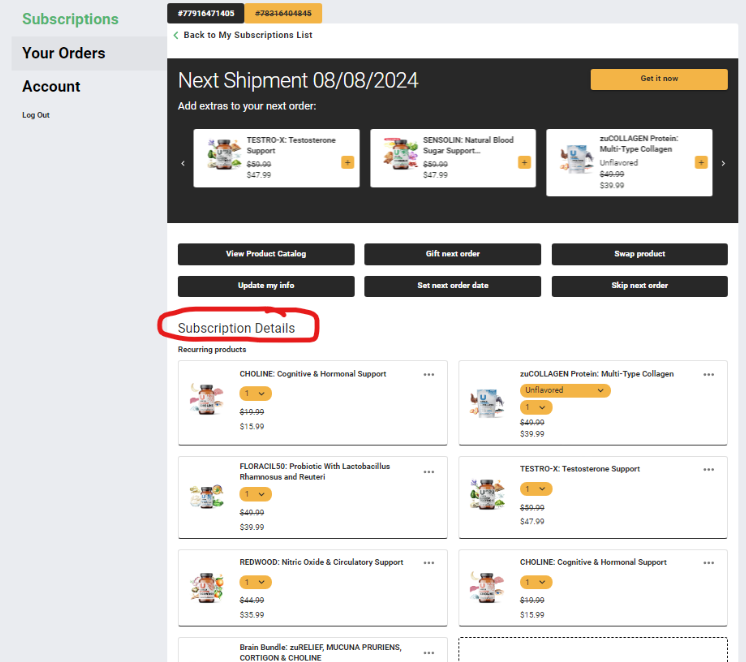
Task: Switch to subscription tab #78316404845
Action: click(283, 13)
